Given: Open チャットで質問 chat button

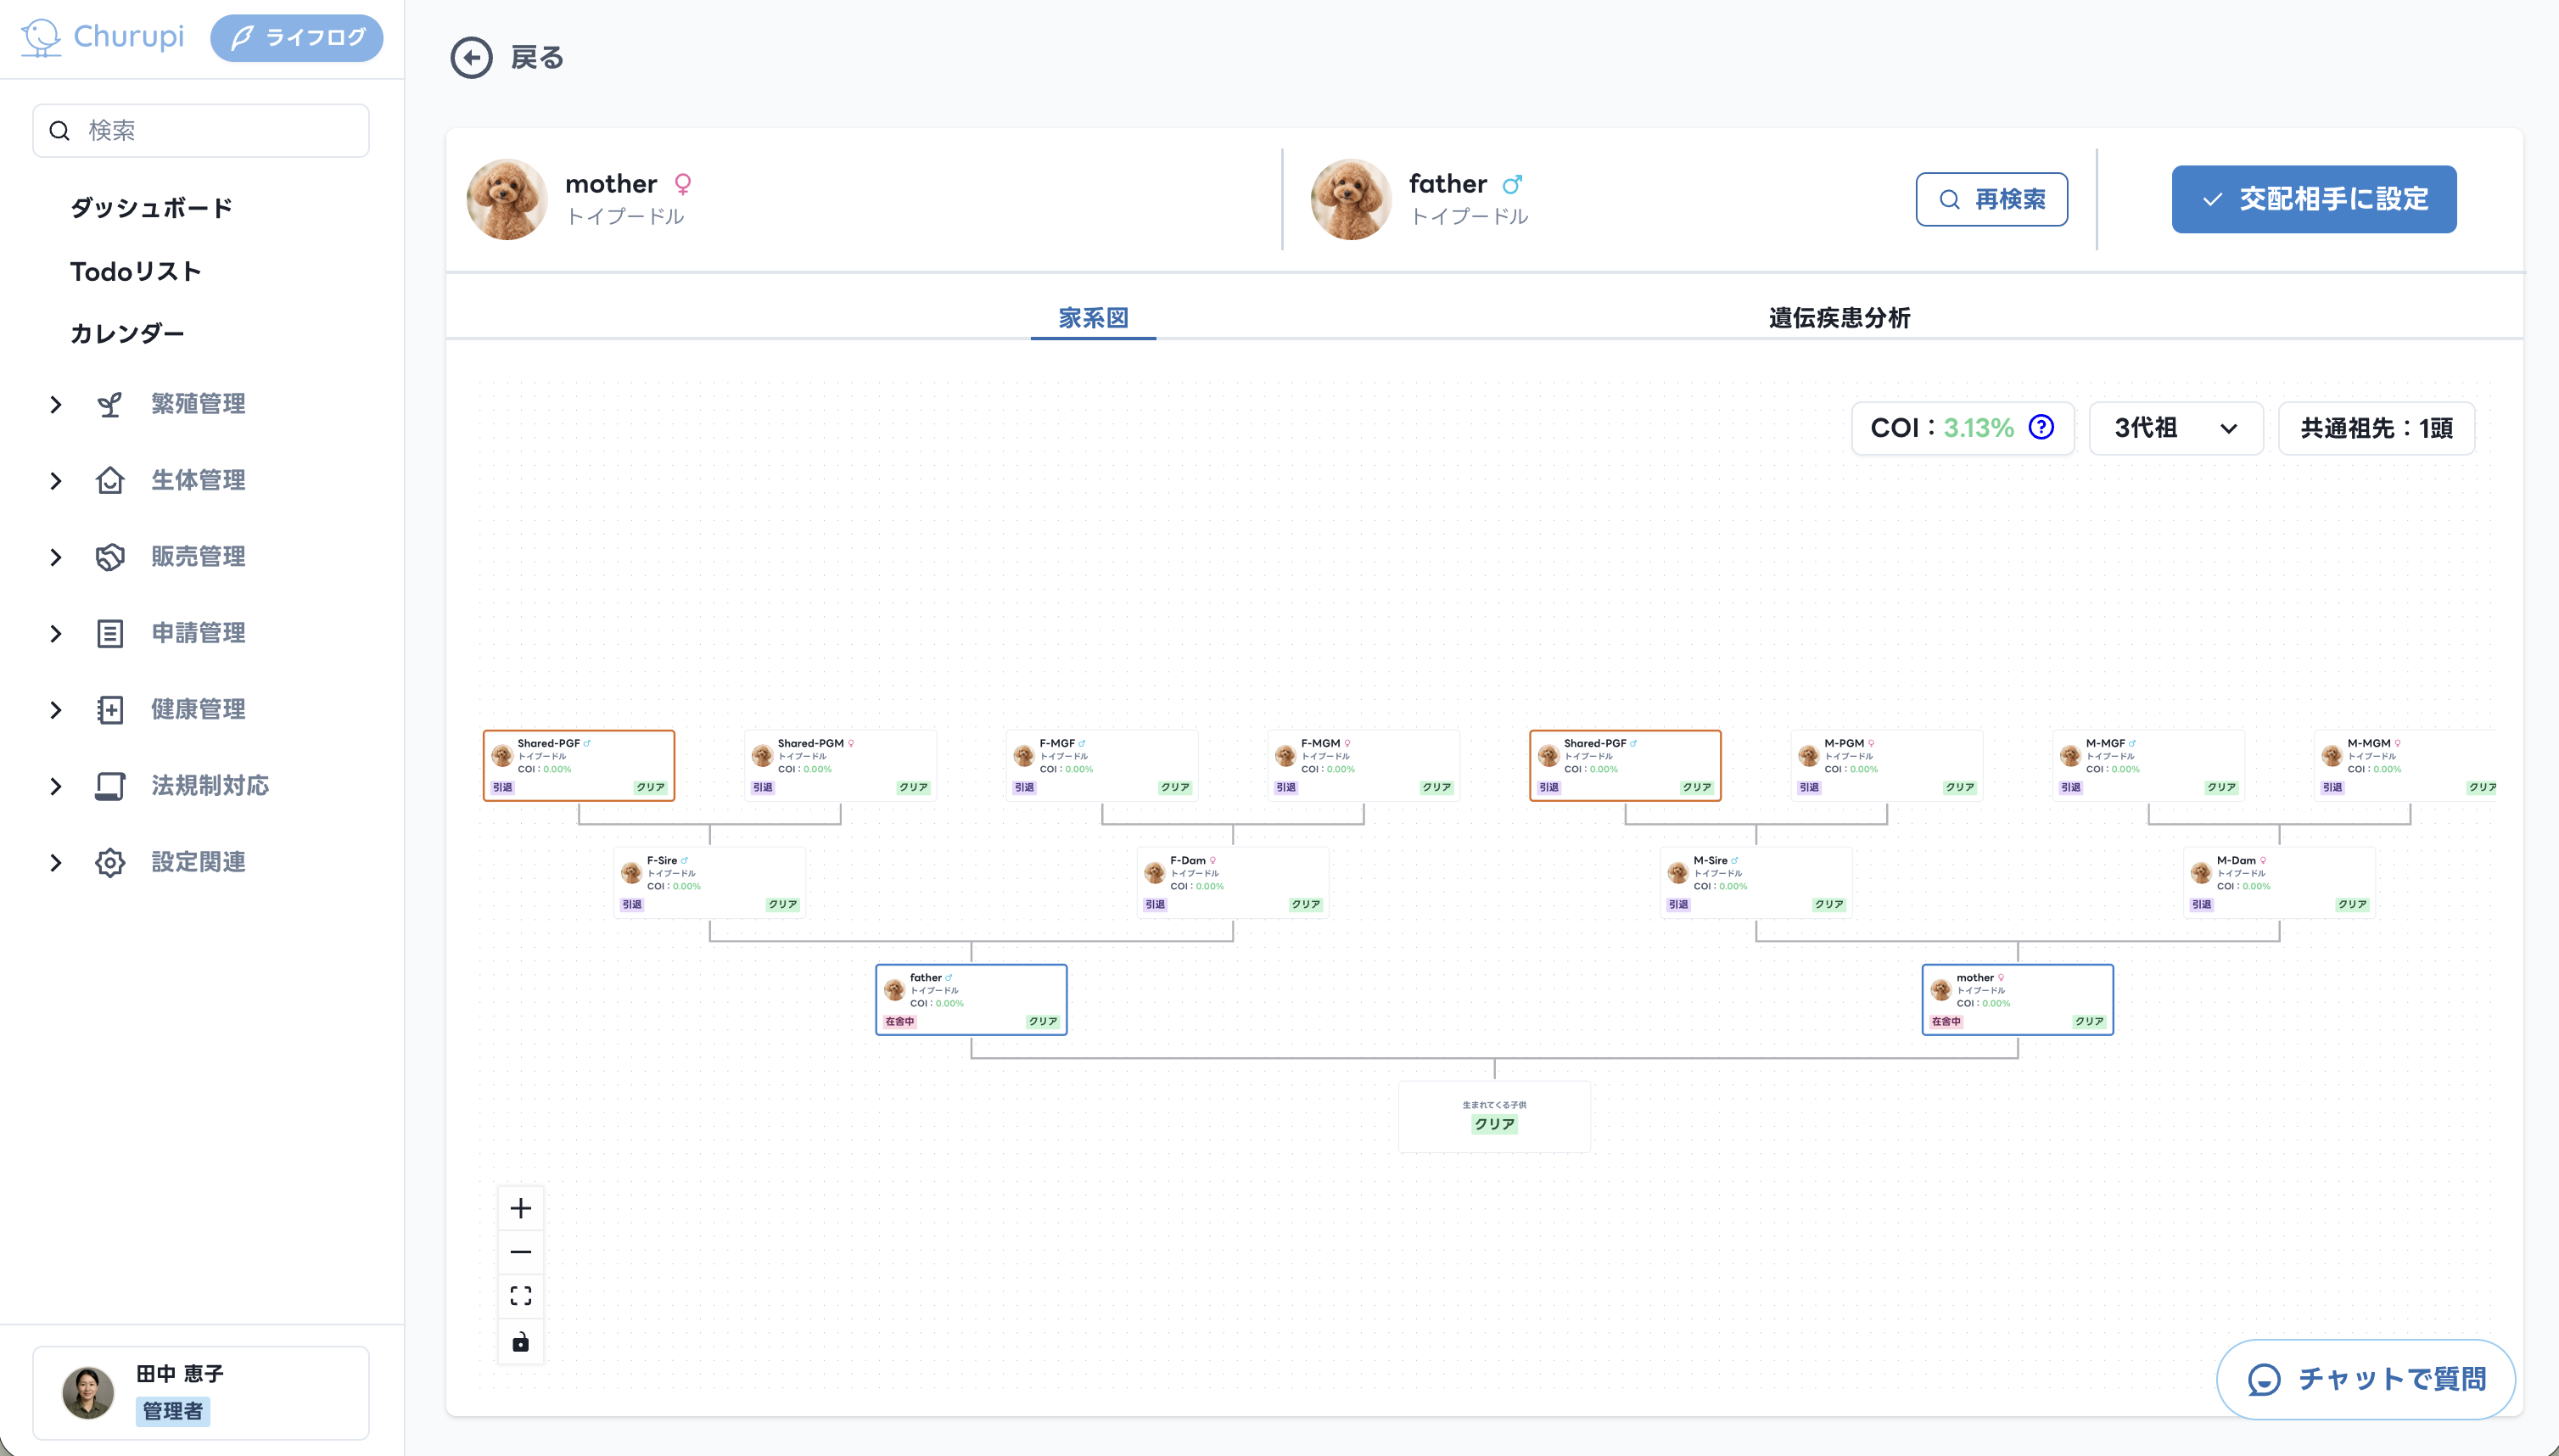Looking at the screenshot, I should (2366, 1379).
